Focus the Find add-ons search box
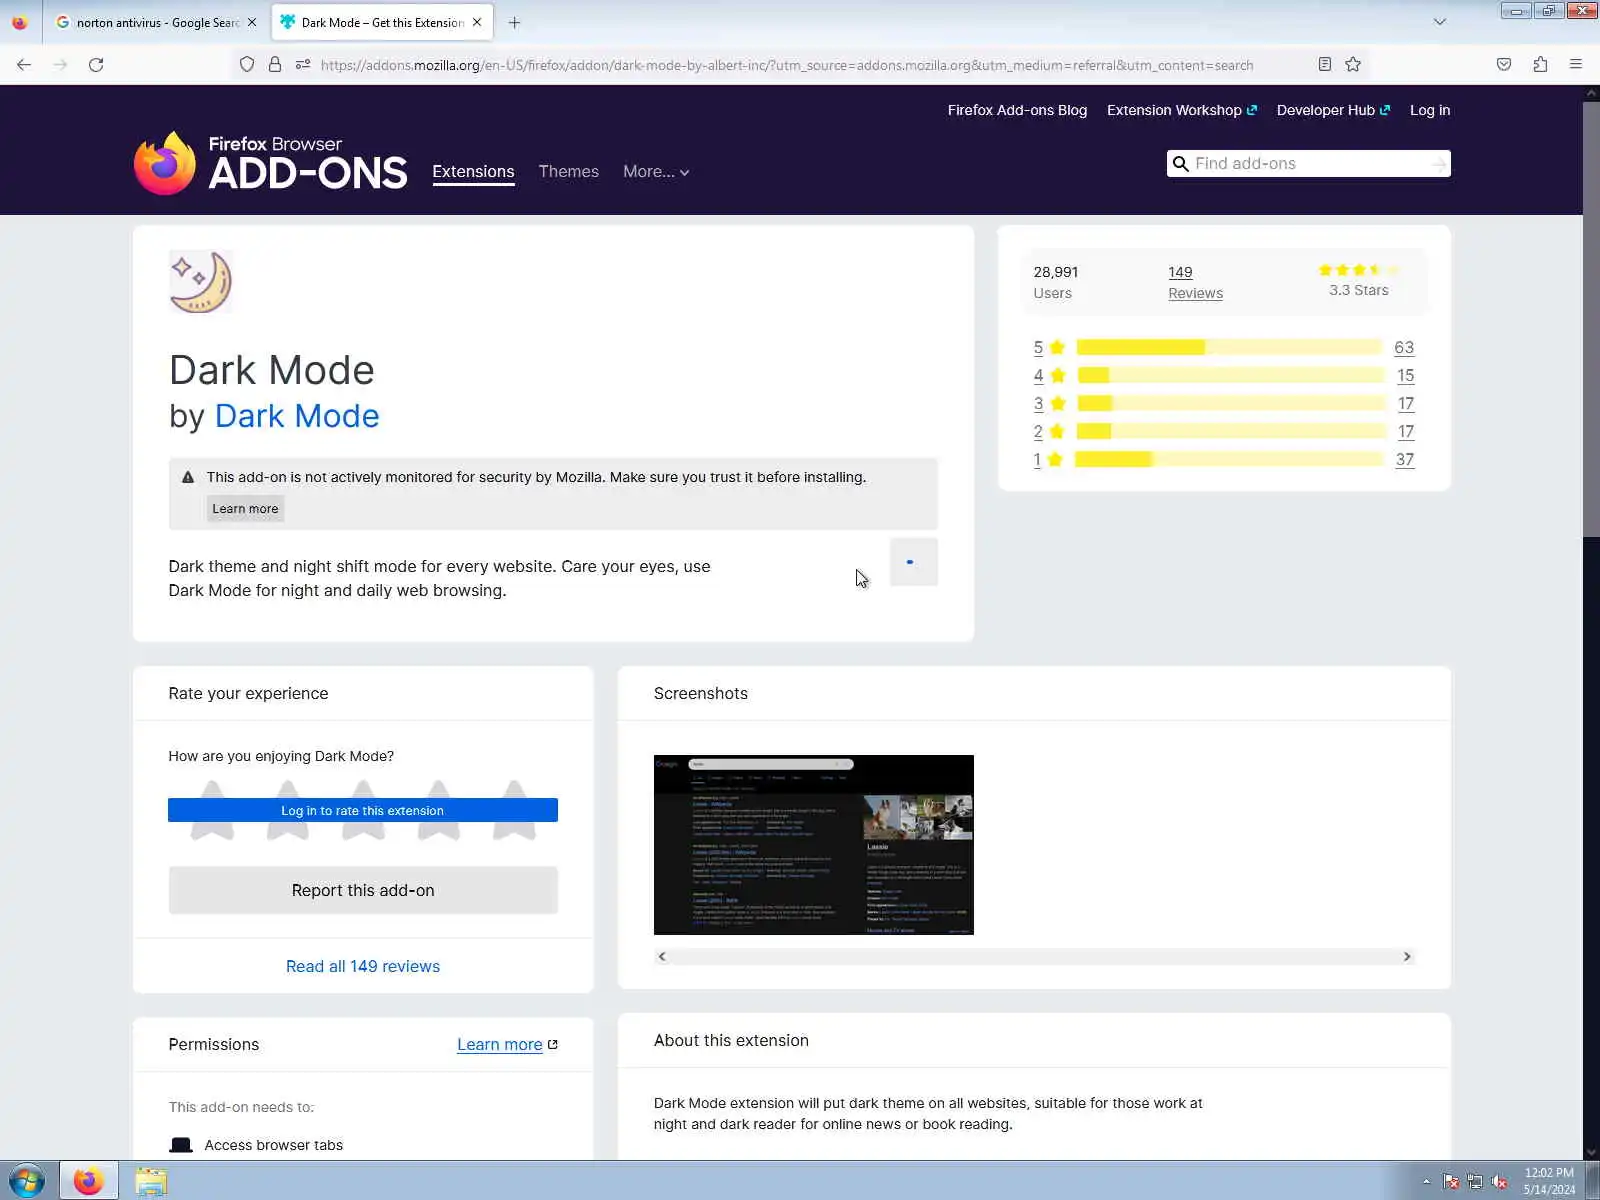Image resolution: width=1600 pixels, height=1200 pixels. 1310,164
